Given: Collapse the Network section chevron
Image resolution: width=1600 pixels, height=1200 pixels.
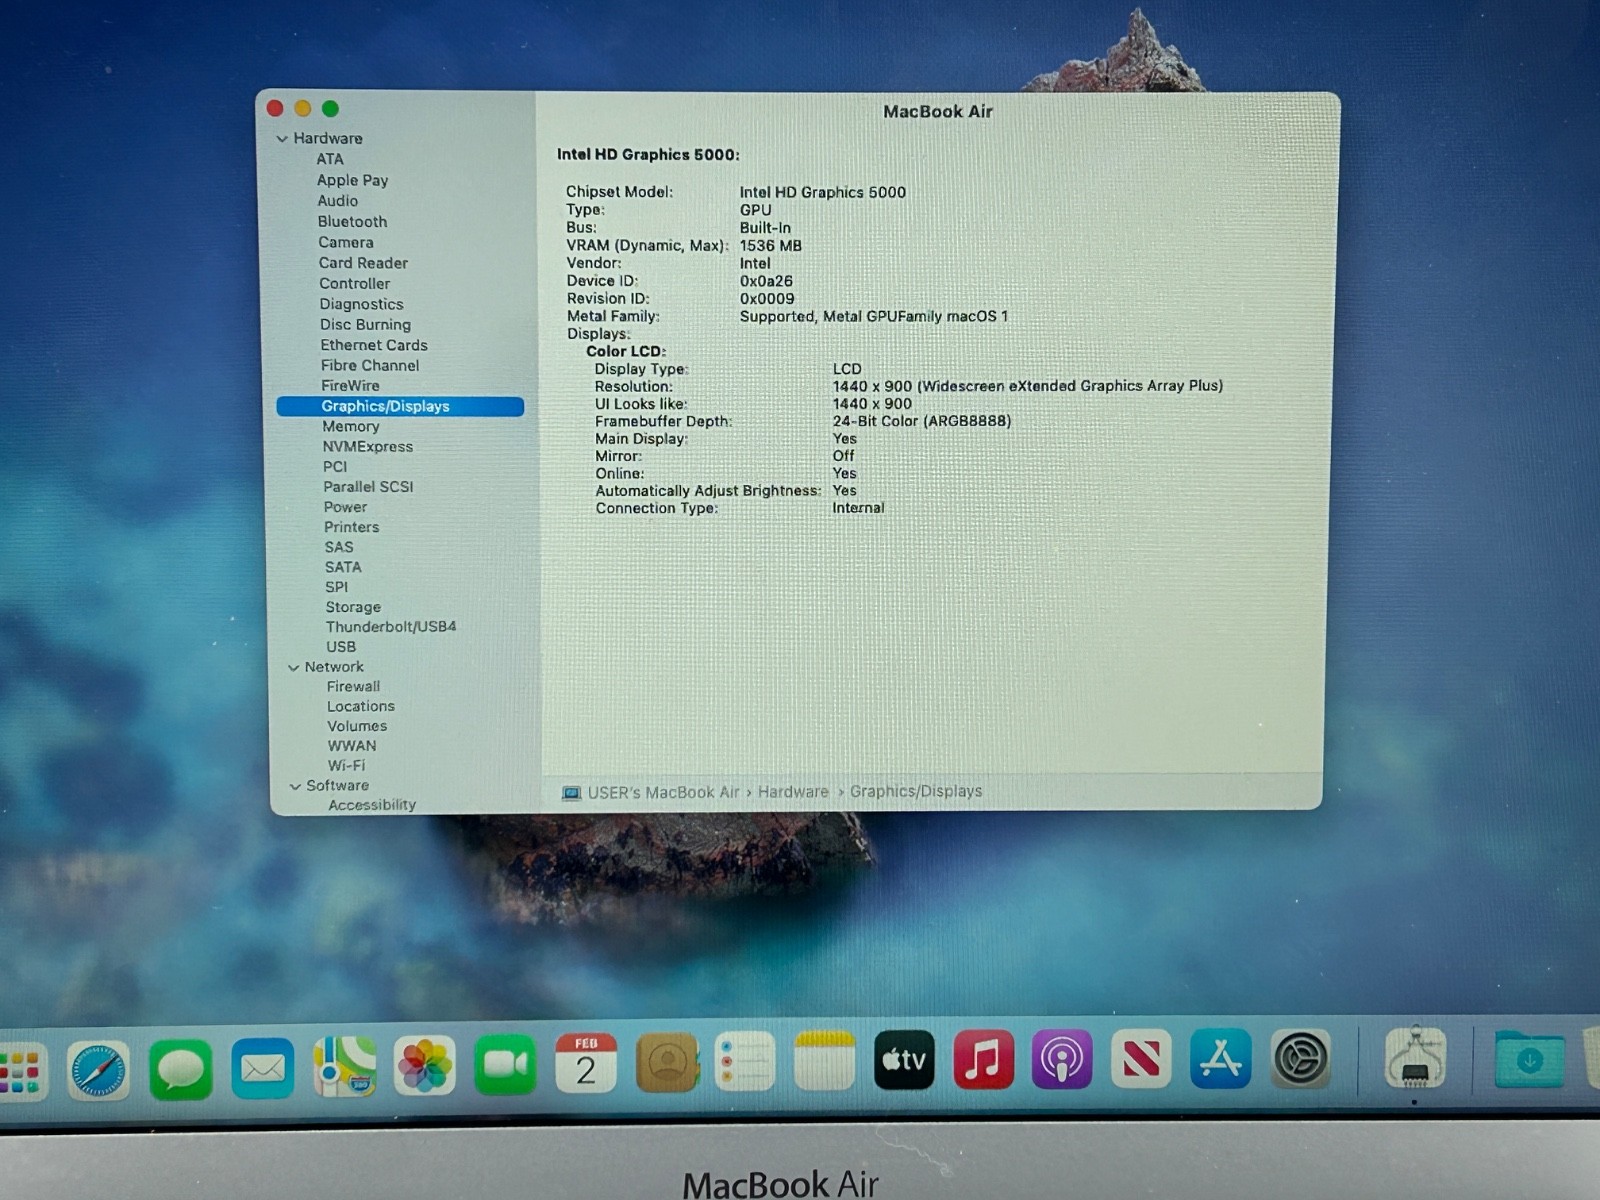Looking at the screenshot, I should tap(294, 667).
